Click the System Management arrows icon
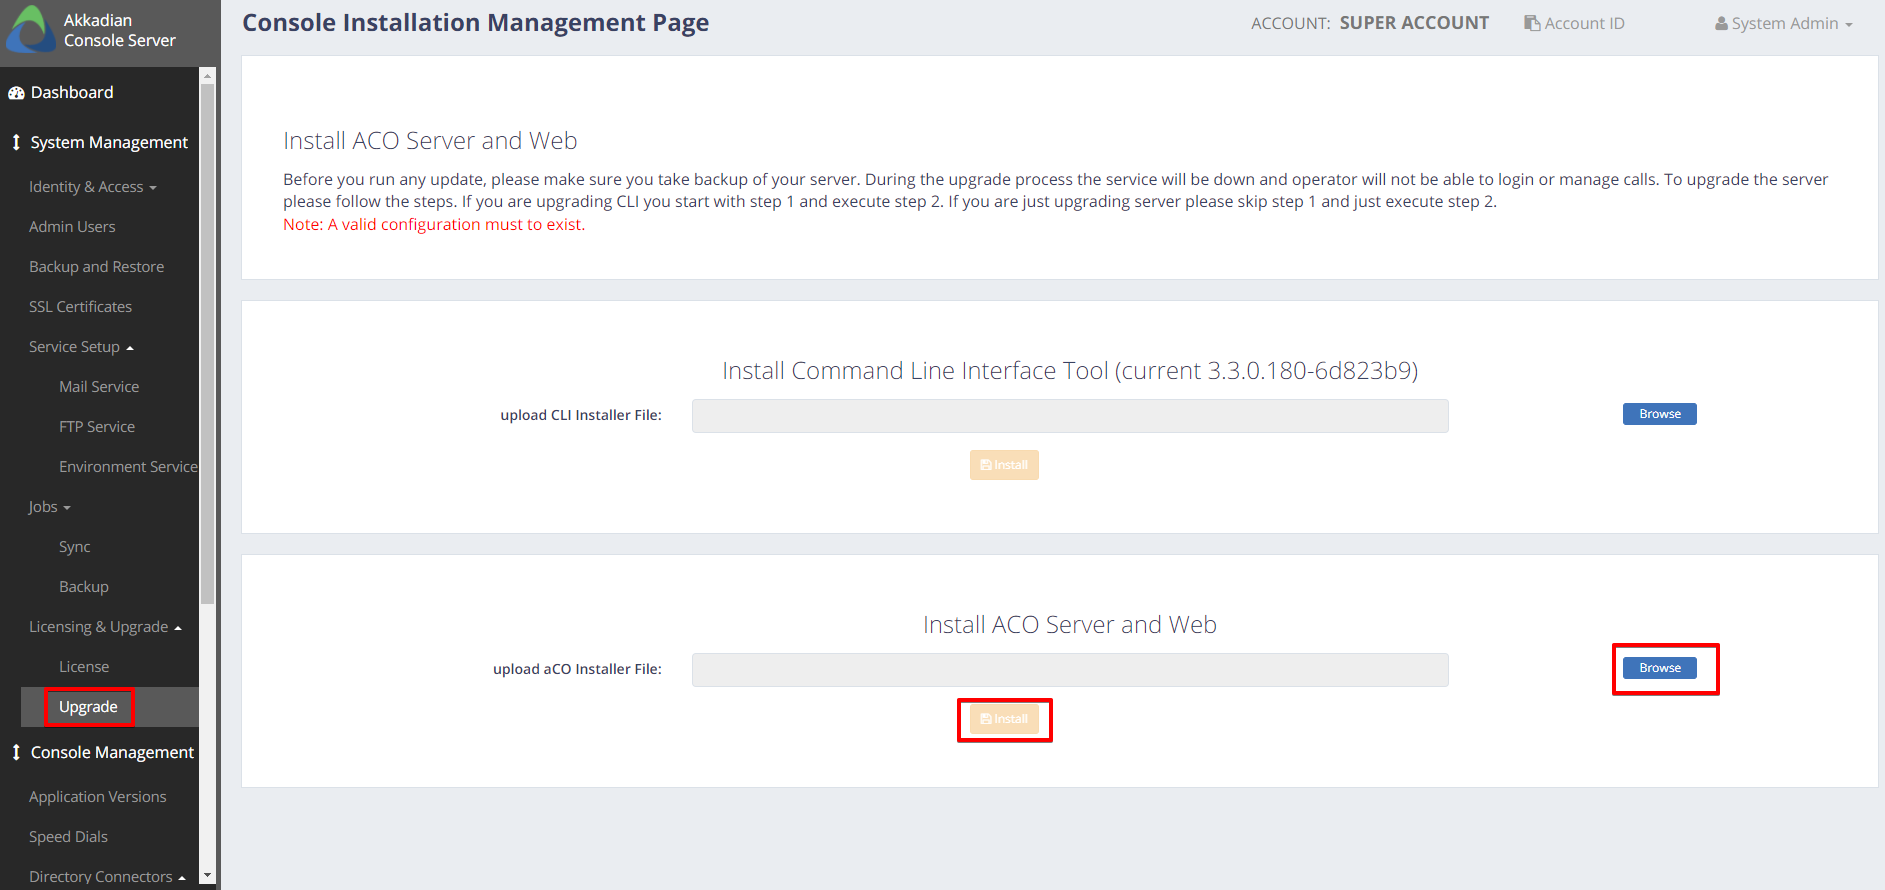The height and width of the screenshot is (890, 1885). pos(16,142)
